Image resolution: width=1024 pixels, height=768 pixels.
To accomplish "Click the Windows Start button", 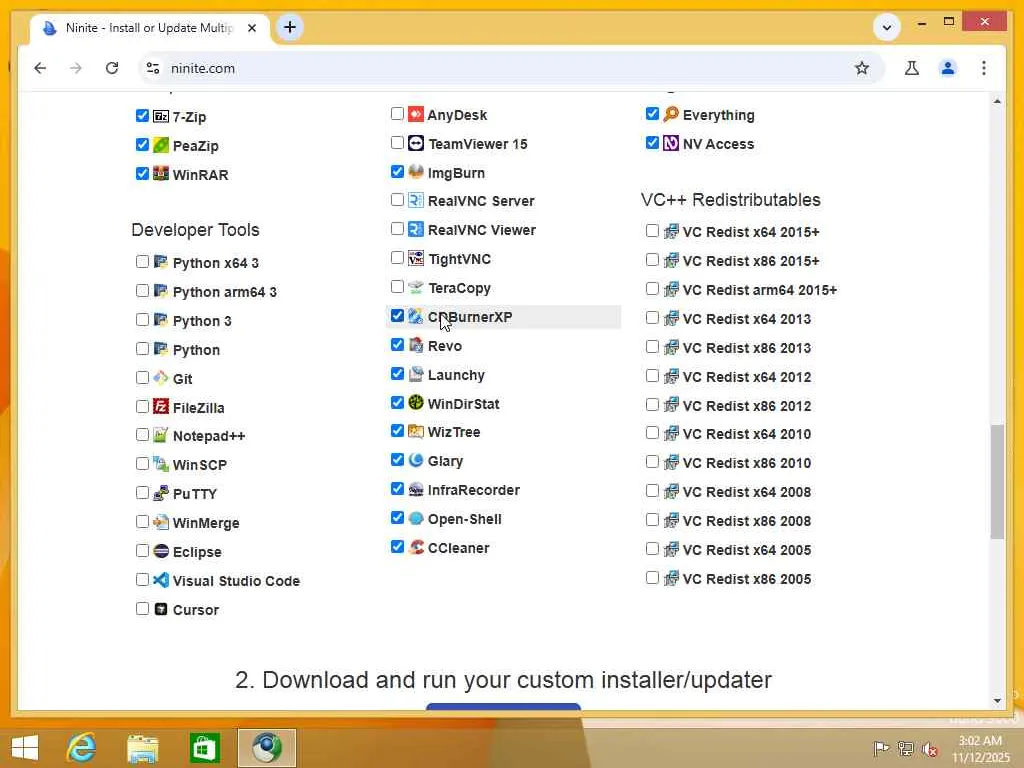I will pos(25,748).
